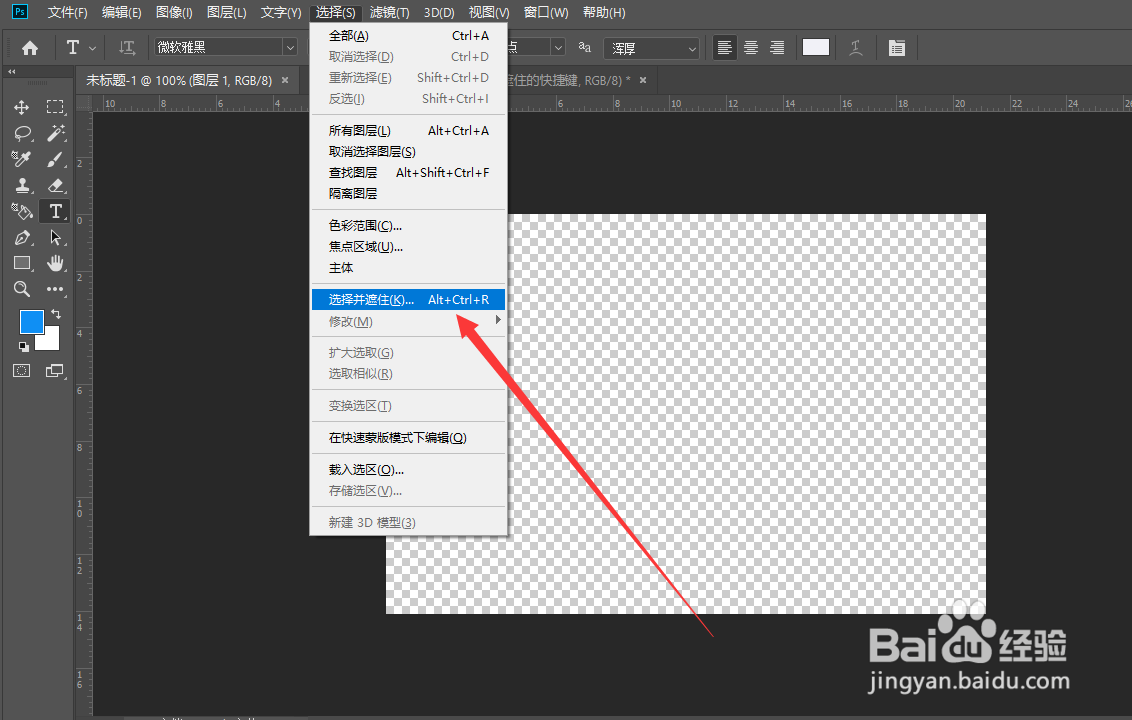This screenshot has width=1132, height=720.
Task: Select the Lasso tool
Action: (22, 133)
